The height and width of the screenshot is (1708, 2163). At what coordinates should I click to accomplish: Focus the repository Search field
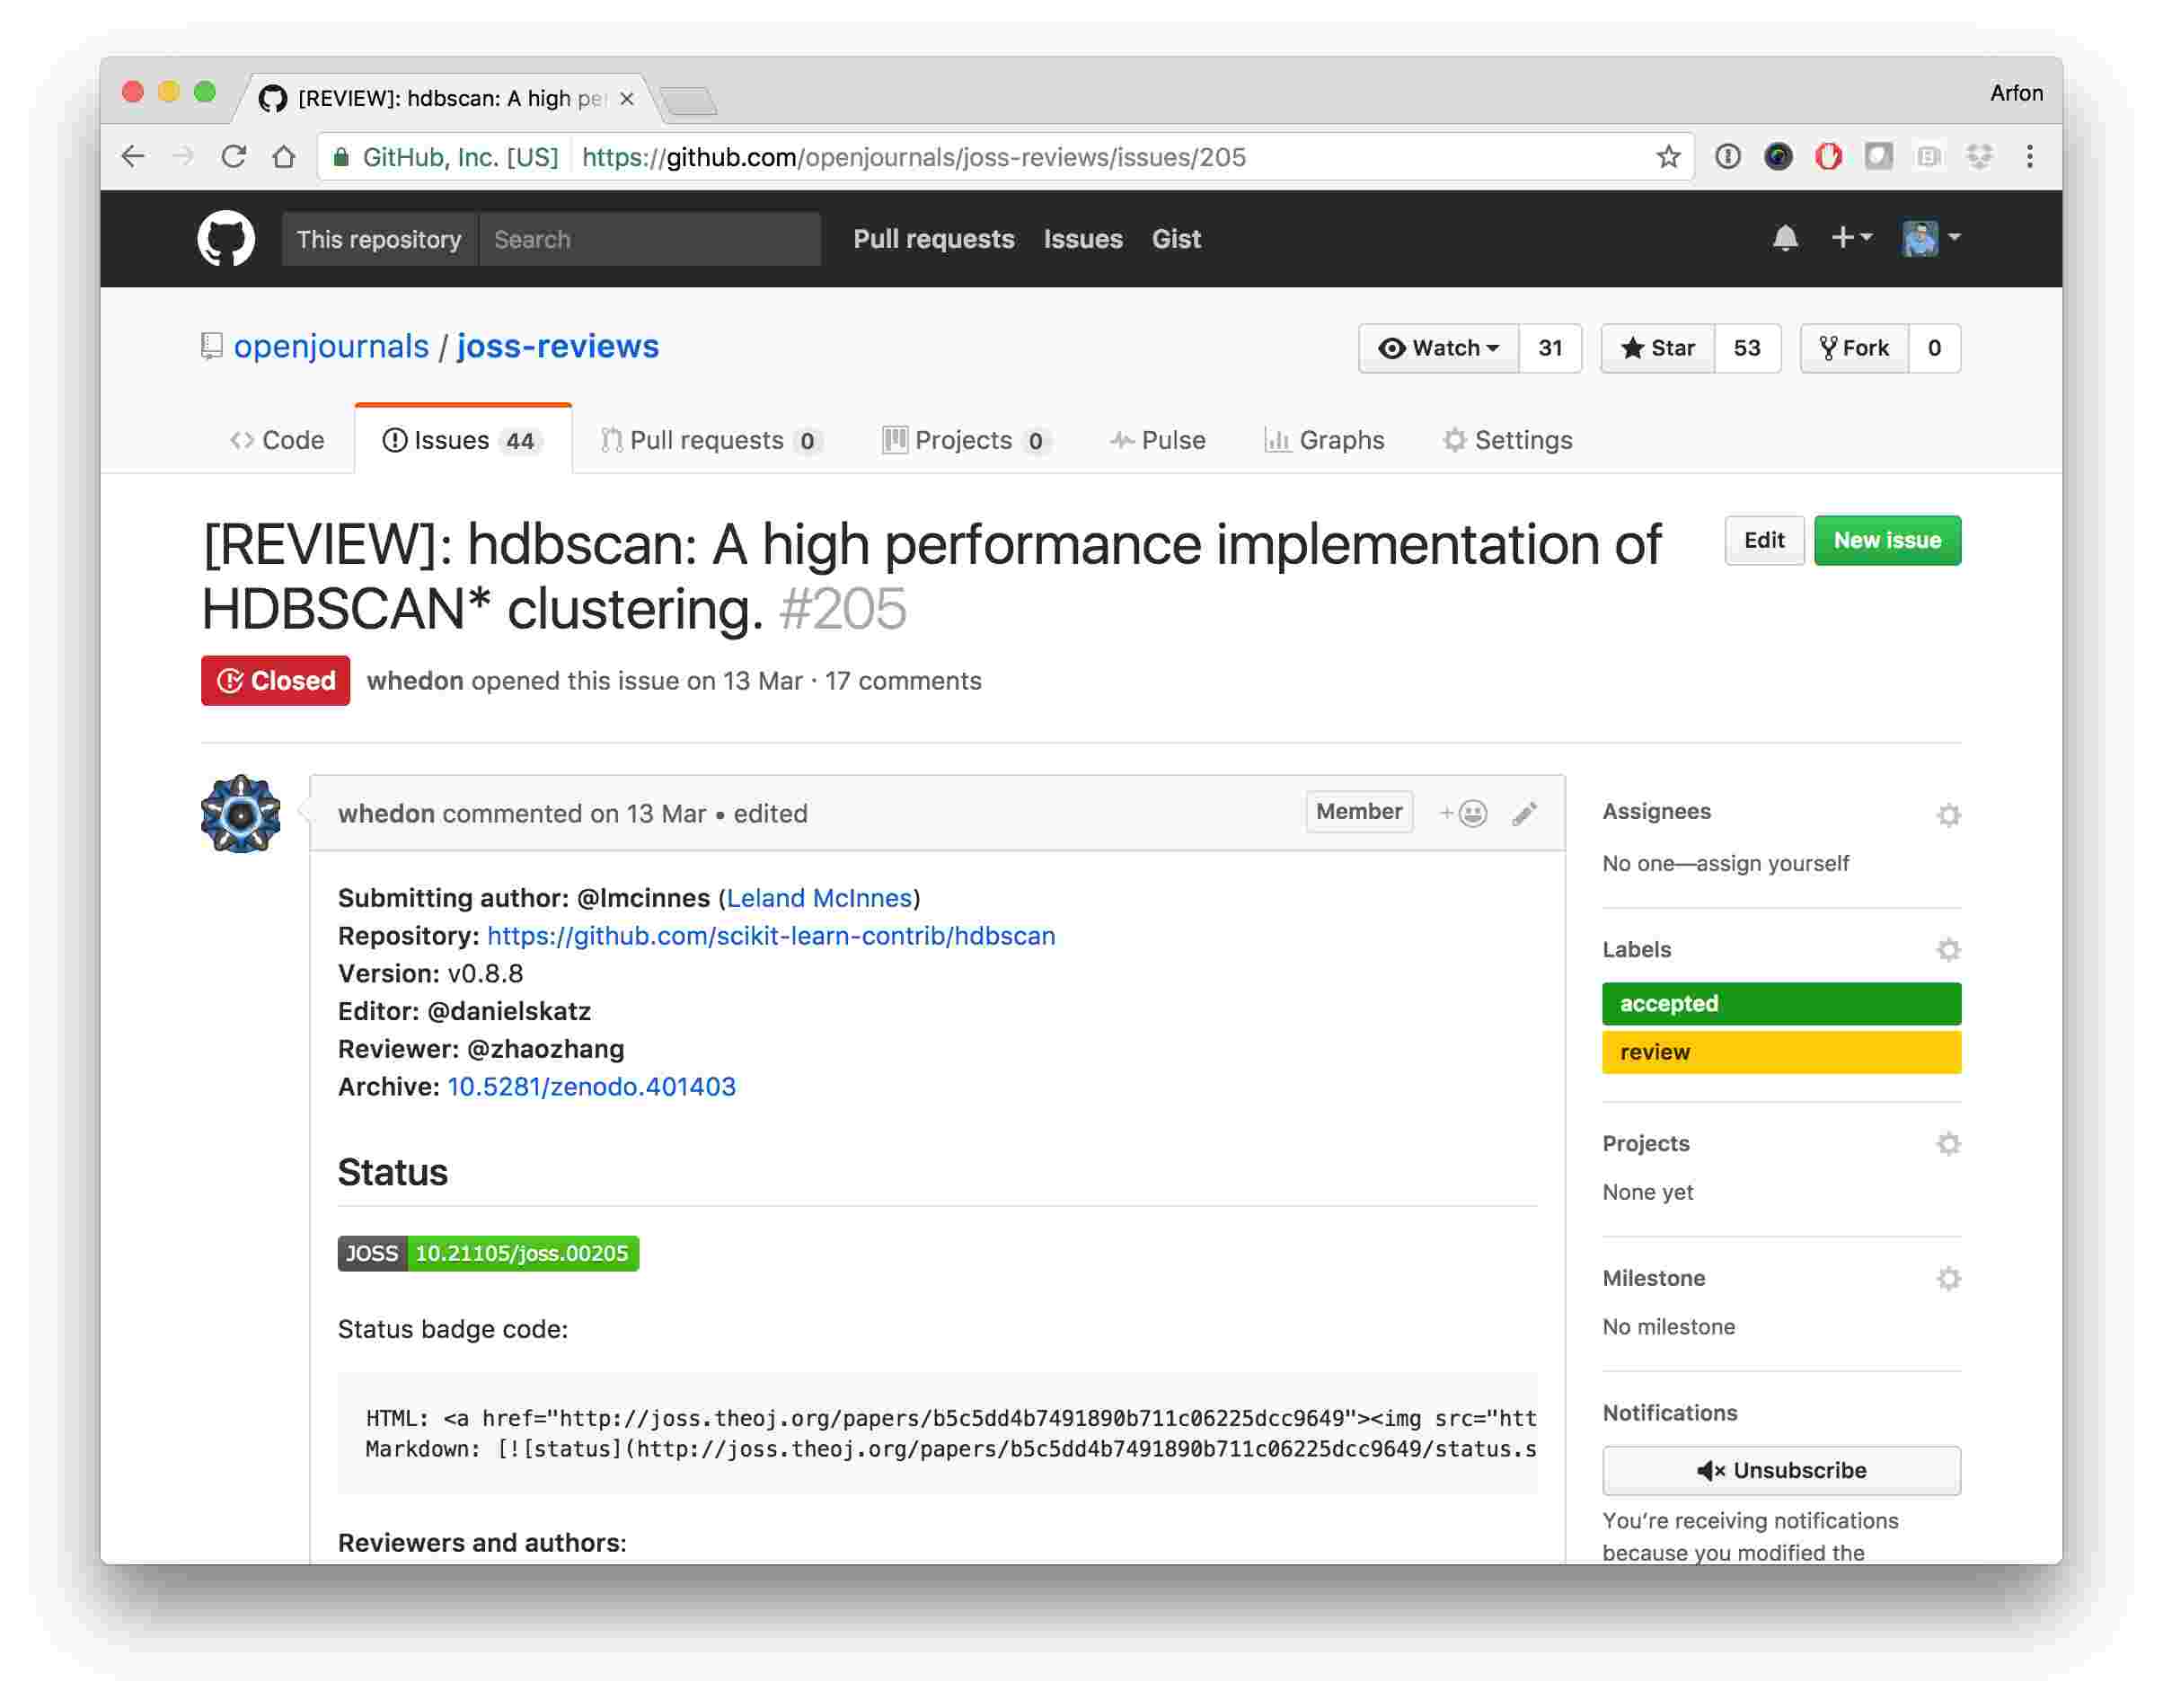coord(650,239)
